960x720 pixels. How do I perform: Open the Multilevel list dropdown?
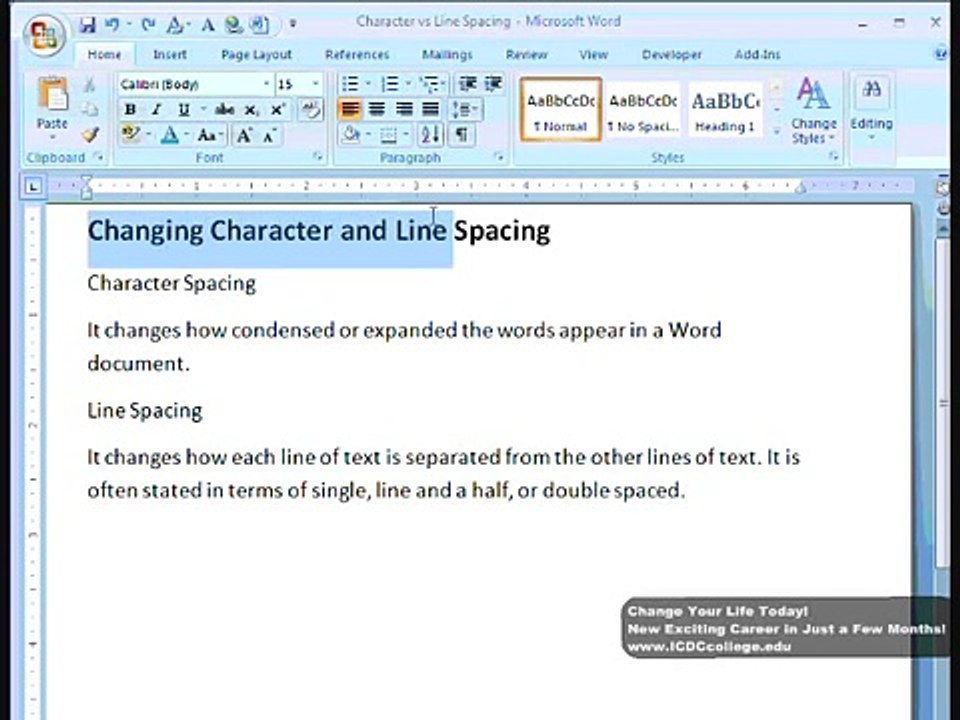444,84
